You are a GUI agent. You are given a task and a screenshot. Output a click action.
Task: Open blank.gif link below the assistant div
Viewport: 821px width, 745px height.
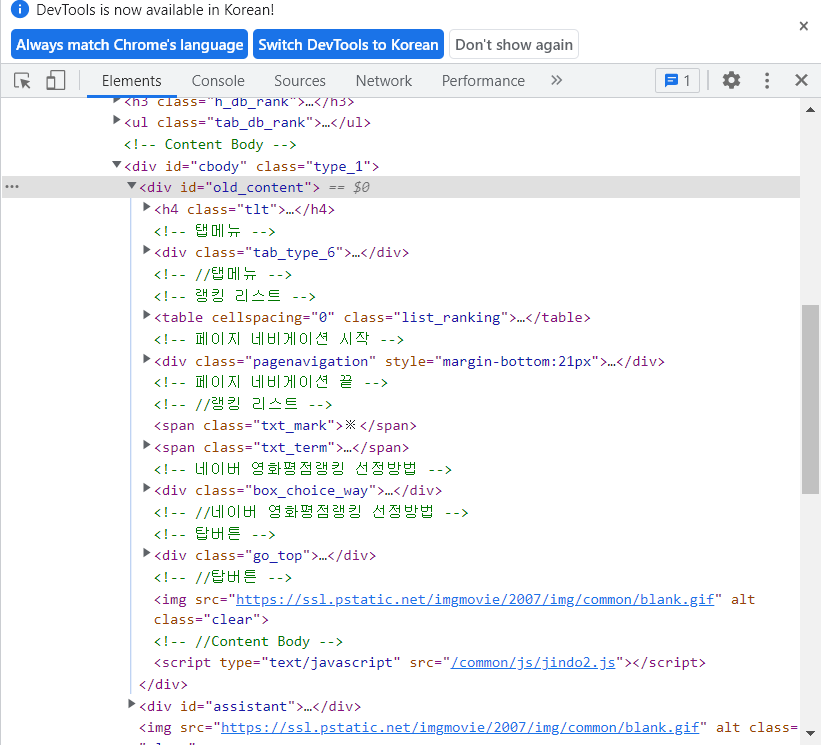(x=460, y=728)
